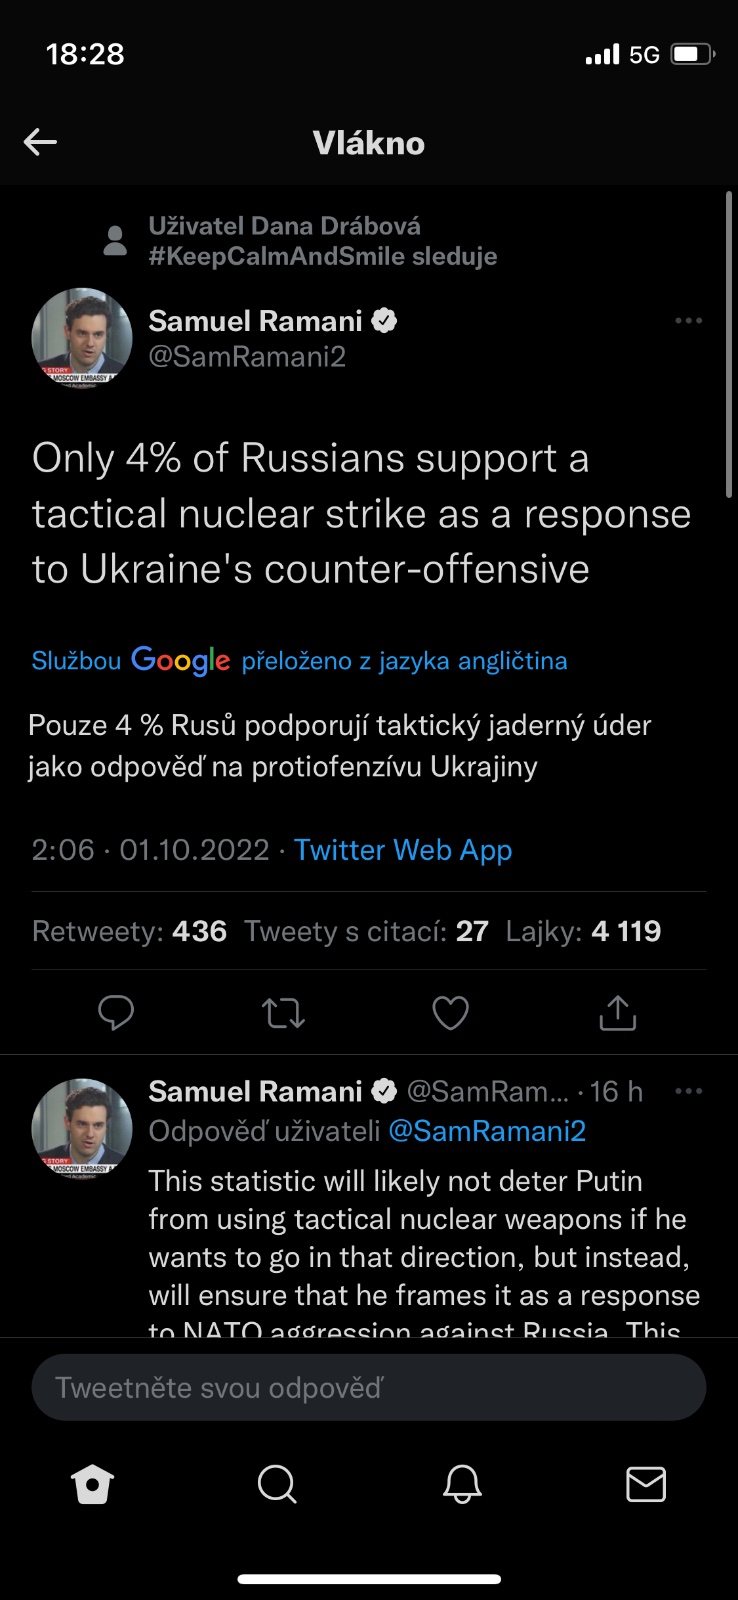
Task: Share the tweet via share icon
Action: pos(617,1013)
